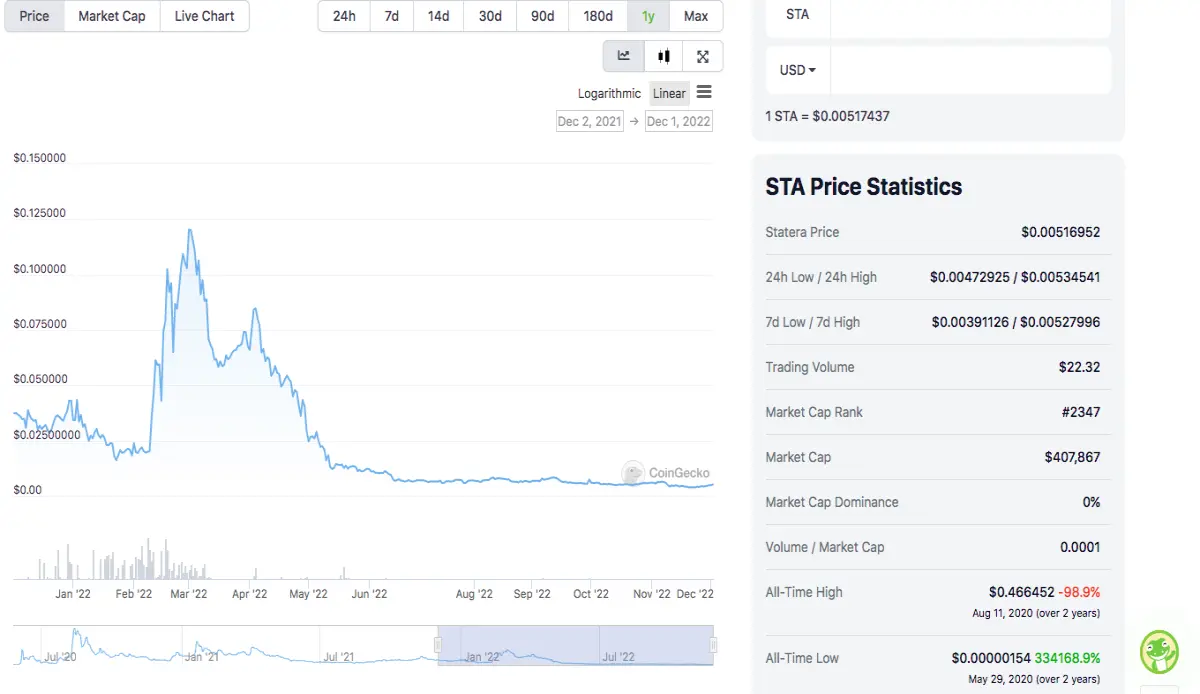The image size is (1200, 694).
Task: Select the 180d time range
Action: pos(598,16)
